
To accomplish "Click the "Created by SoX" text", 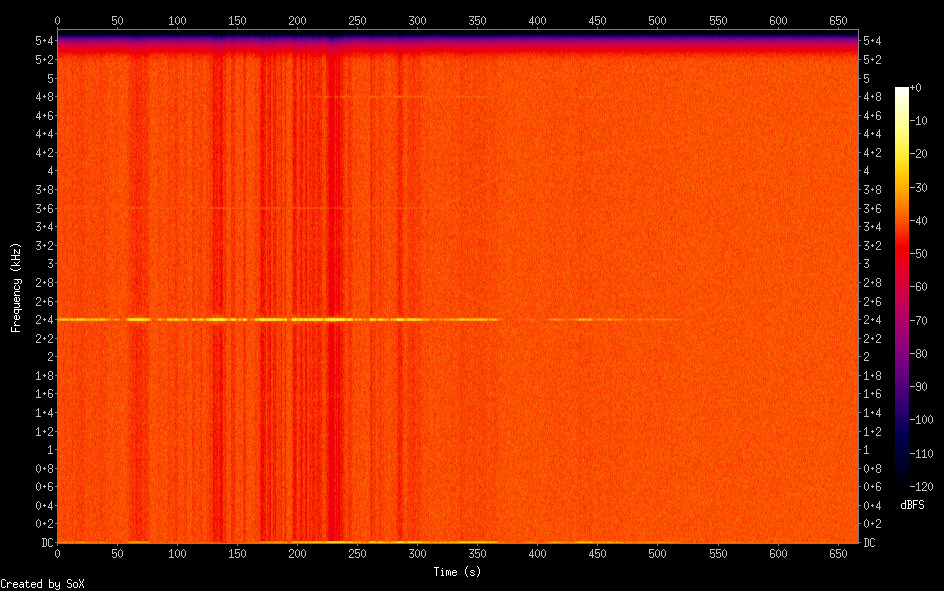I will (42, 583).
